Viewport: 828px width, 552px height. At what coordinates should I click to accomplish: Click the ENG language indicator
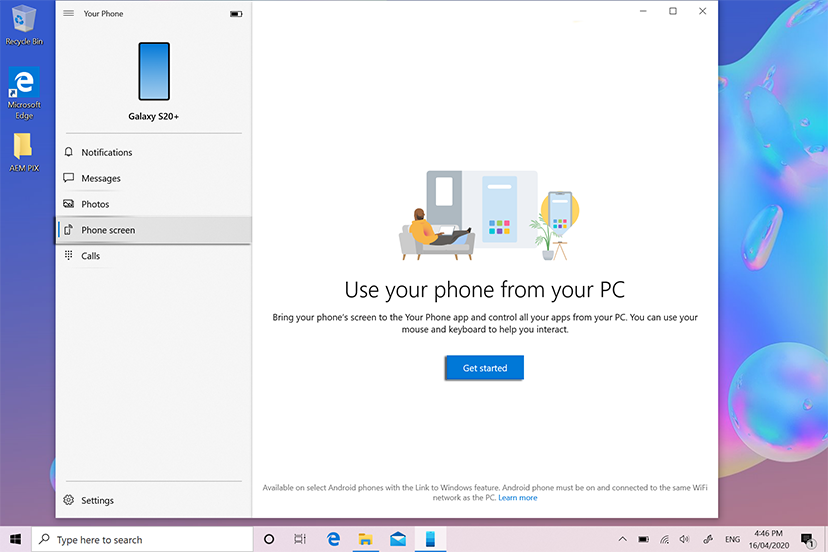point(732,539)
